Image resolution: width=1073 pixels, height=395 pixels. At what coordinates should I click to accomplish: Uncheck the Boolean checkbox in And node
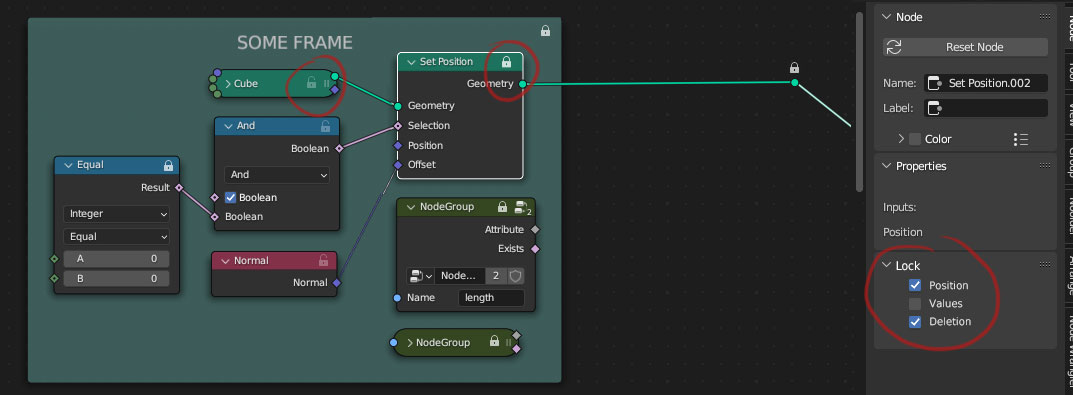(231, 197)
